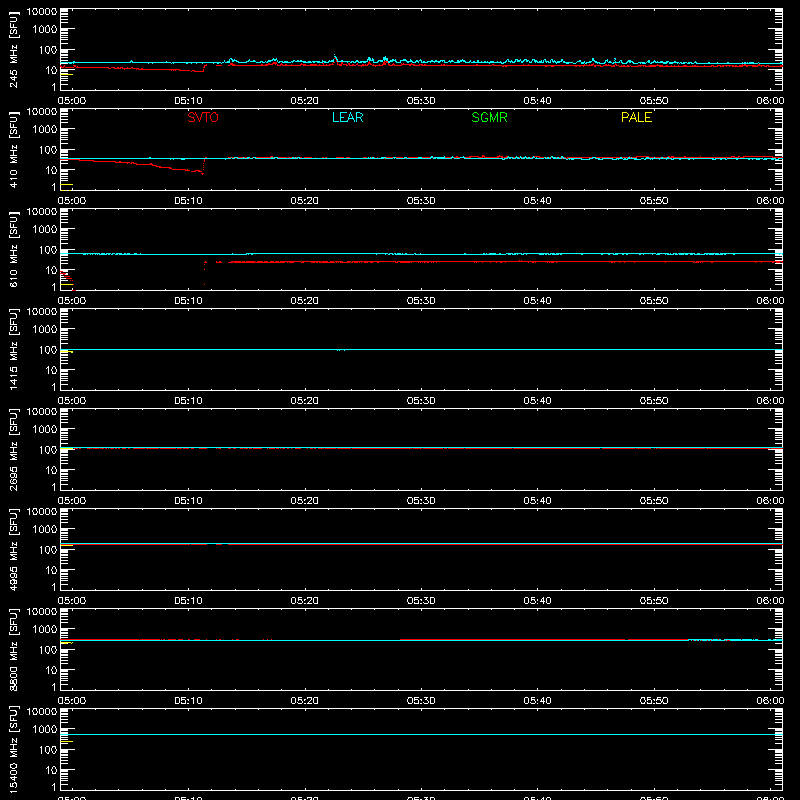
Task: Click 05:50 label under 245 MHz panel
Action: (x=654, y=101)
